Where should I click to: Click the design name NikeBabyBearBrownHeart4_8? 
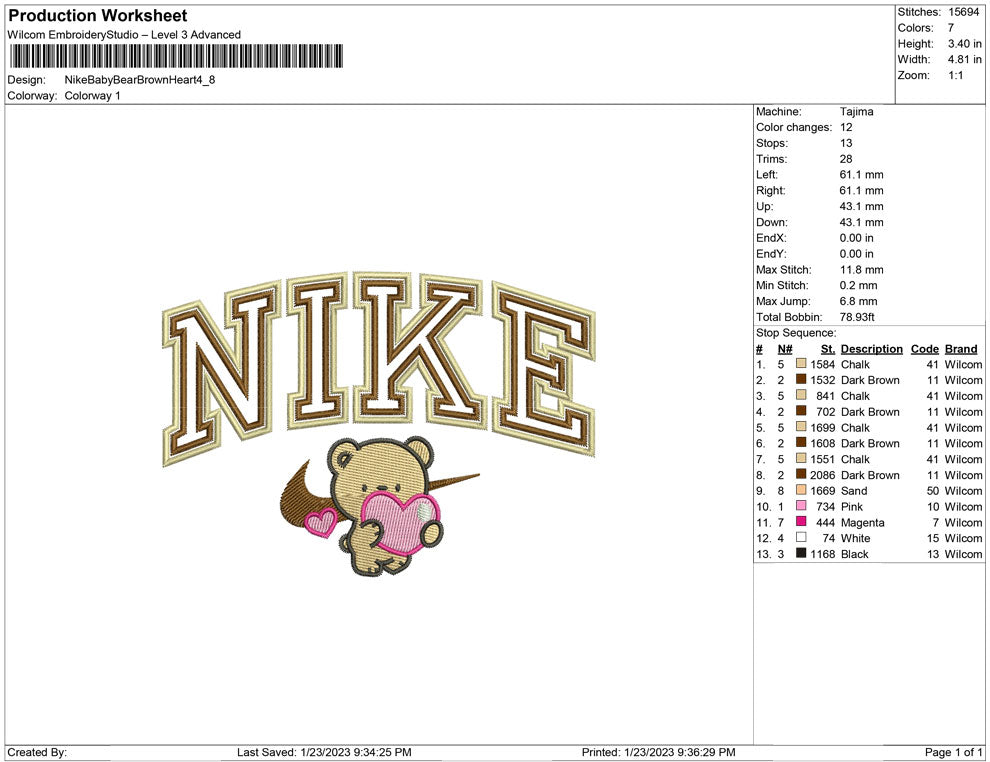coord(140,80)
